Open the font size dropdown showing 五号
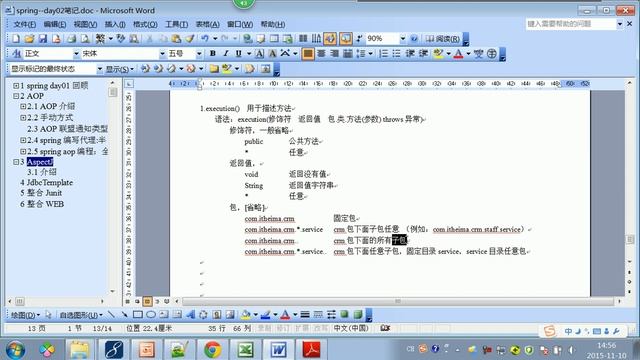Screen dimensions: 640x360 199,53
